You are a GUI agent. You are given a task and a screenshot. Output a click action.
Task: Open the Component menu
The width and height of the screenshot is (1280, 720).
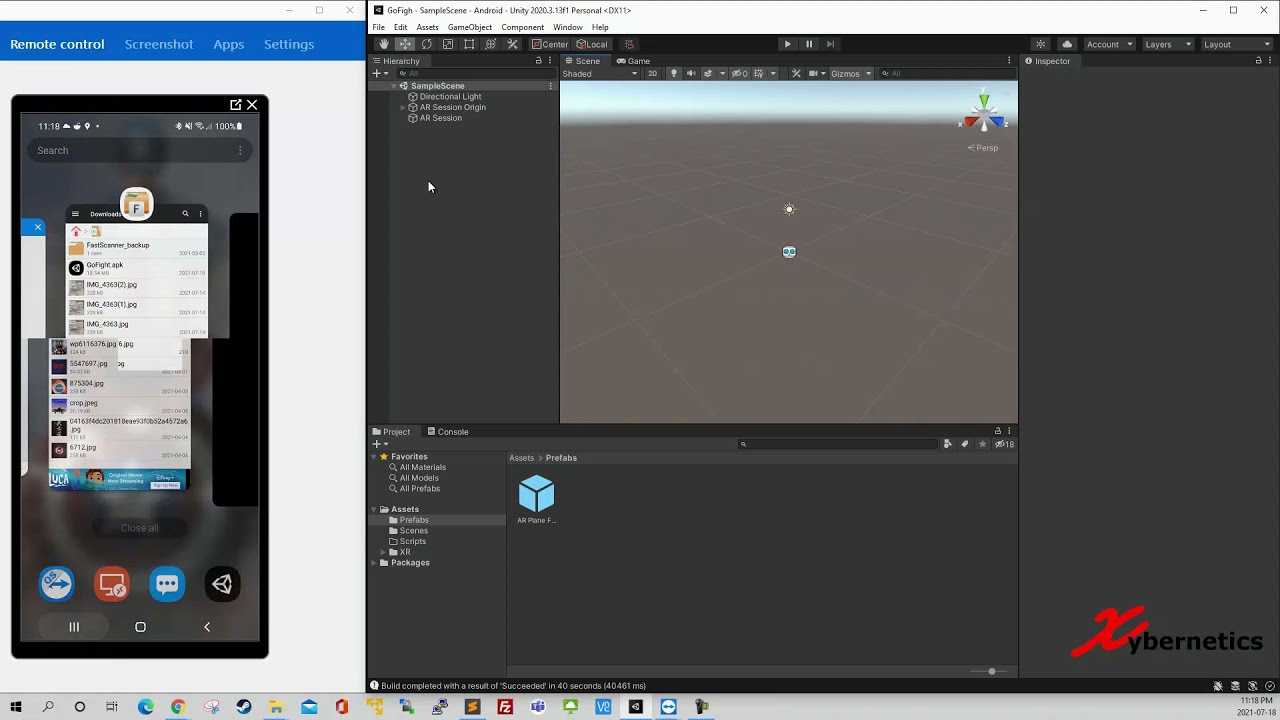pos(523,27)
